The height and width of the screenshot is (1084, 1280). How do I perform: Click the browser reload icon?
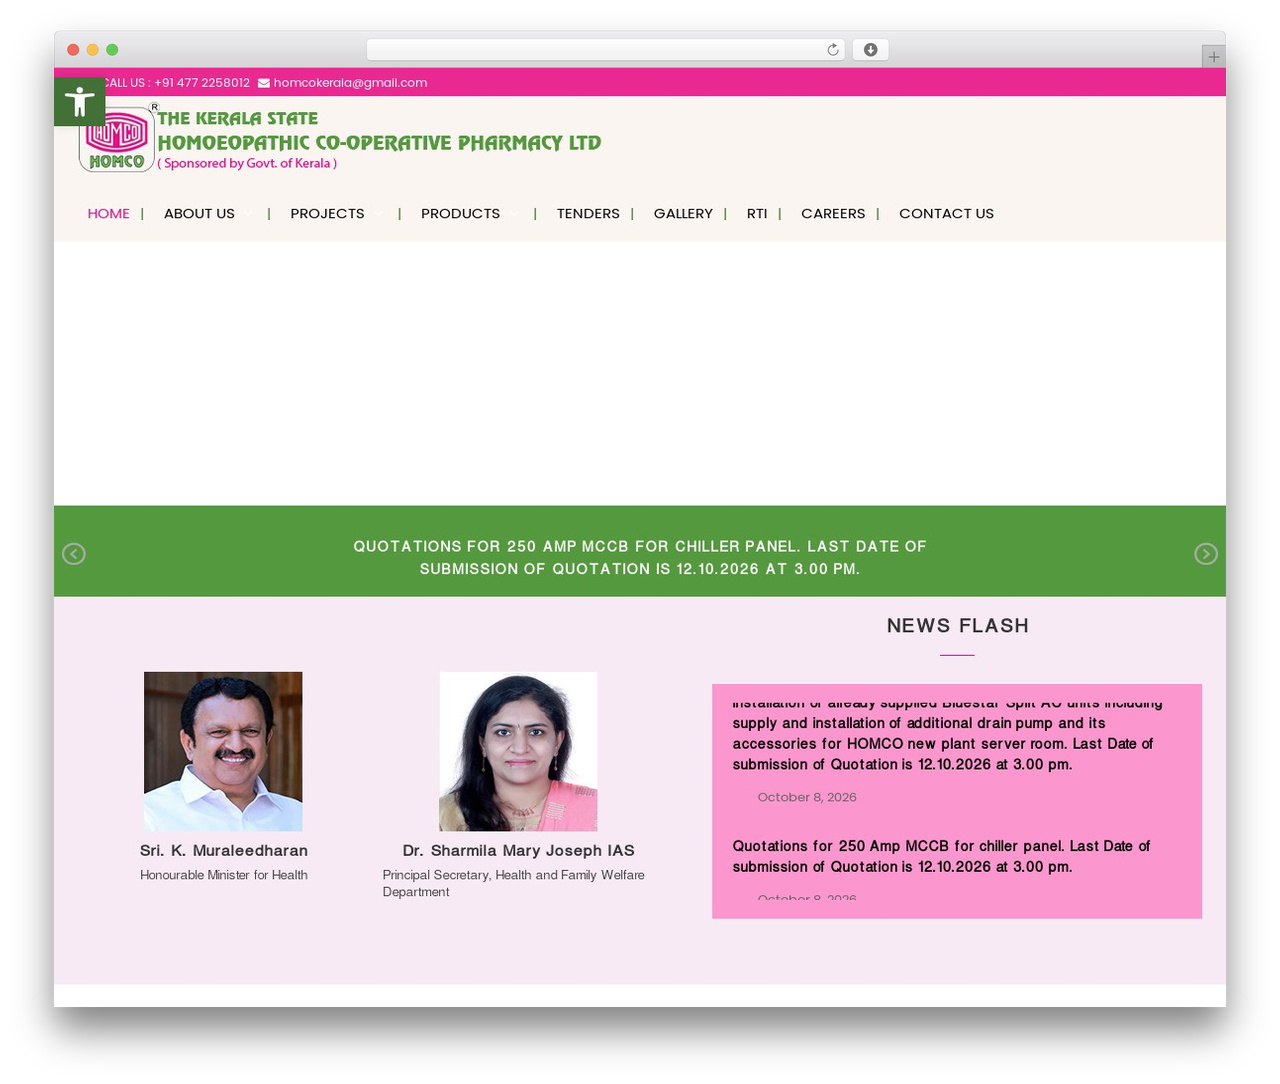[833, 50]
